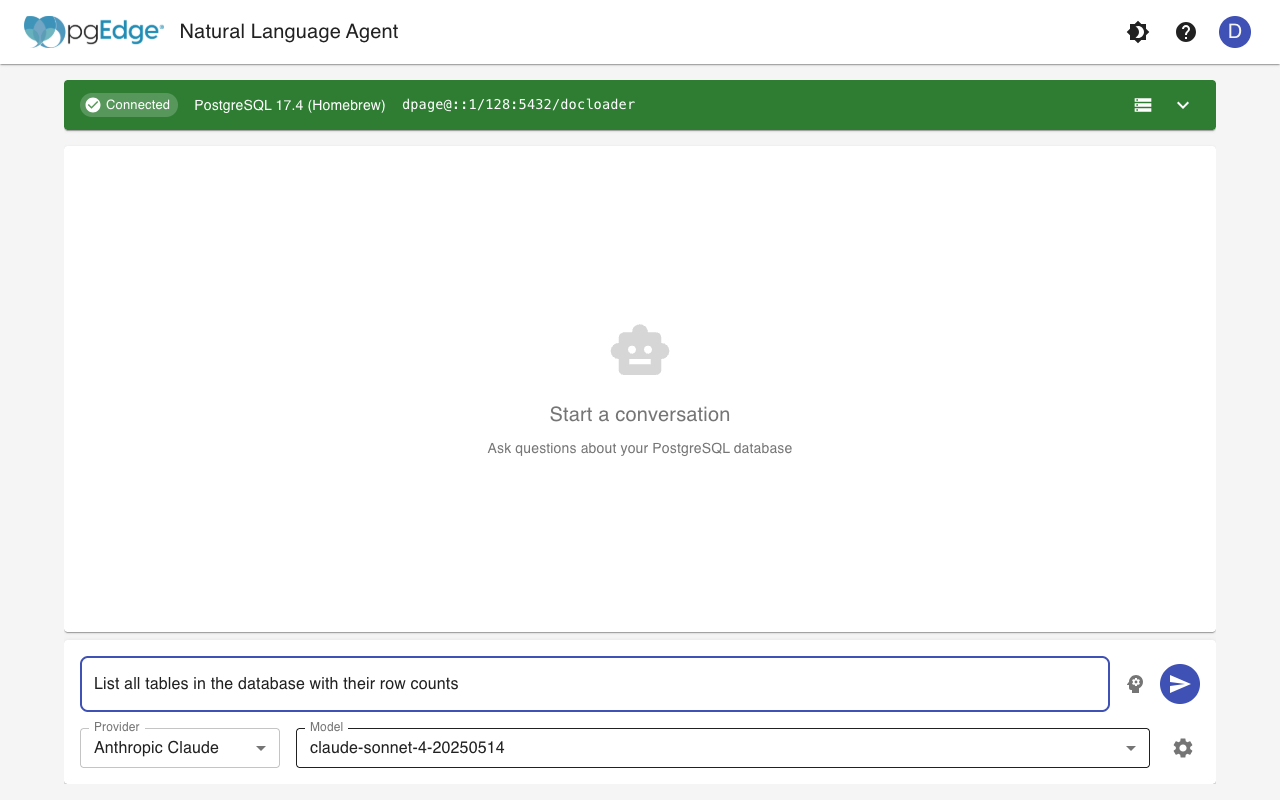Select claude-sonnet-4-20250514 in the Model field
The image size is (1280, 800).
[722, 747]
